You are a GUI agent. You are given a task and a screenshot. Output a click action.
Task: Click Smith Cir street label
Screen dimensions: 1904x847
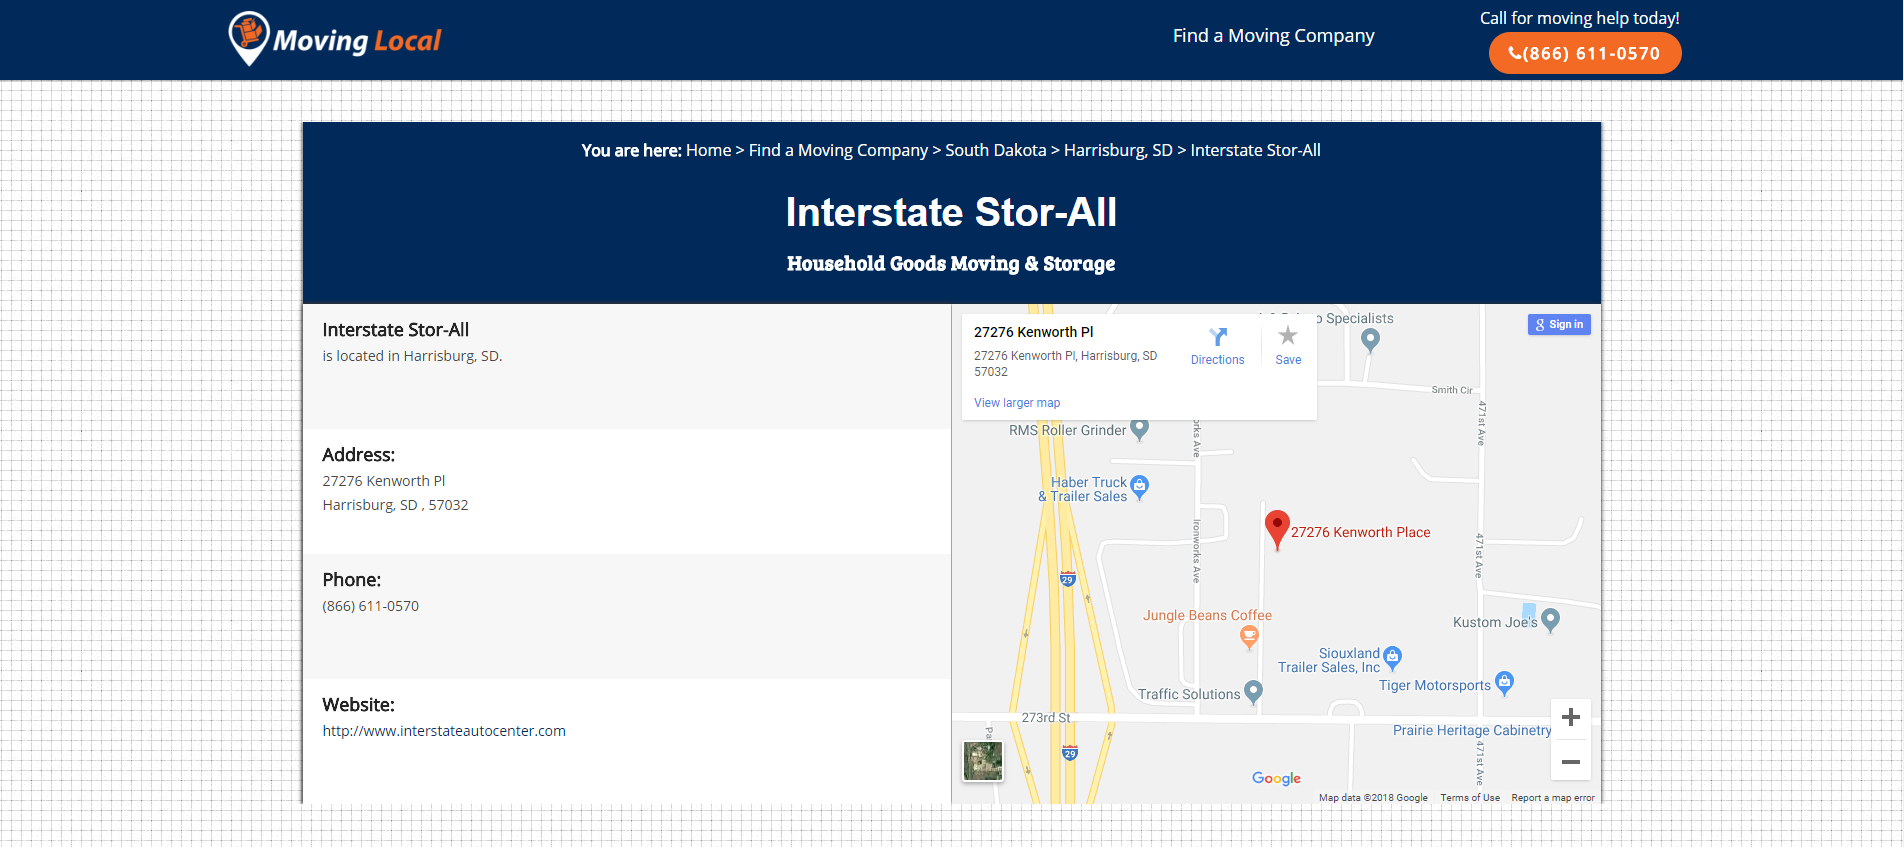click(x=1452, y=390)
